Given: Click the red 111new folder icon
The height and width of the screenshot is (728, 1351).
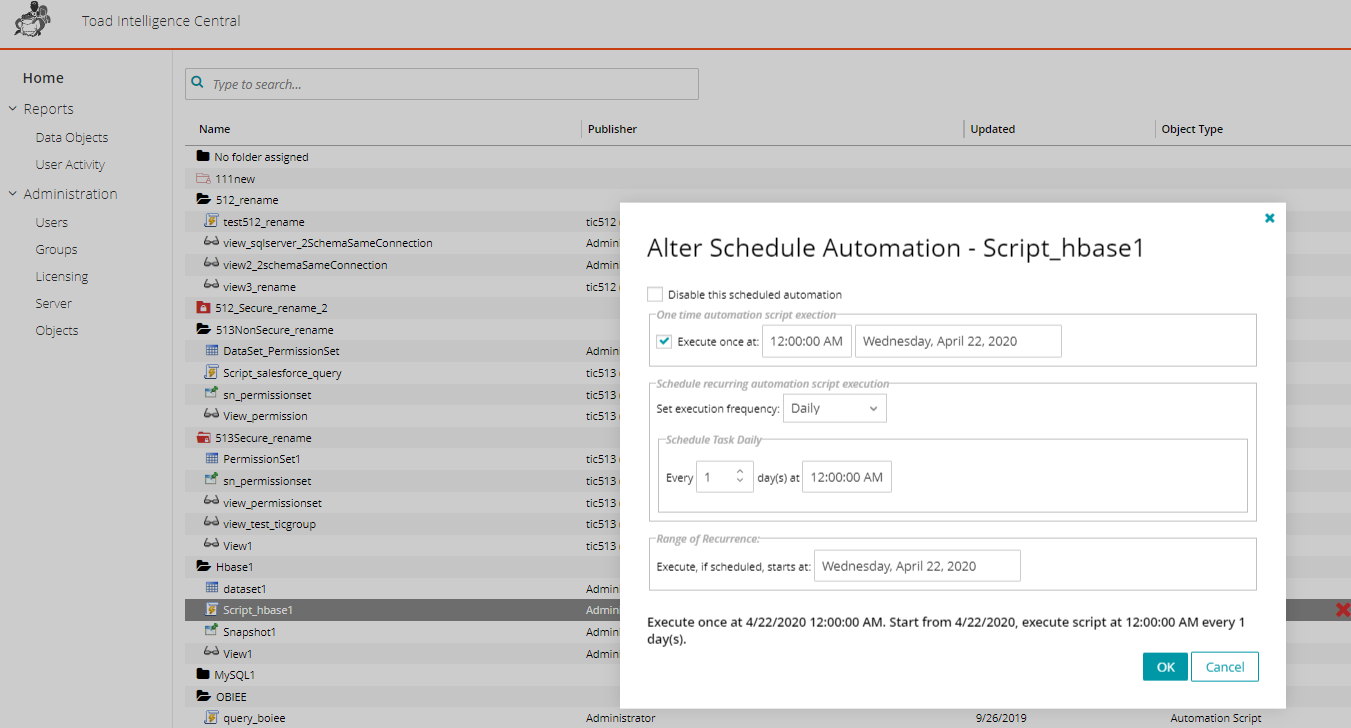Looking at the screenshot, I should pos(204,179).
